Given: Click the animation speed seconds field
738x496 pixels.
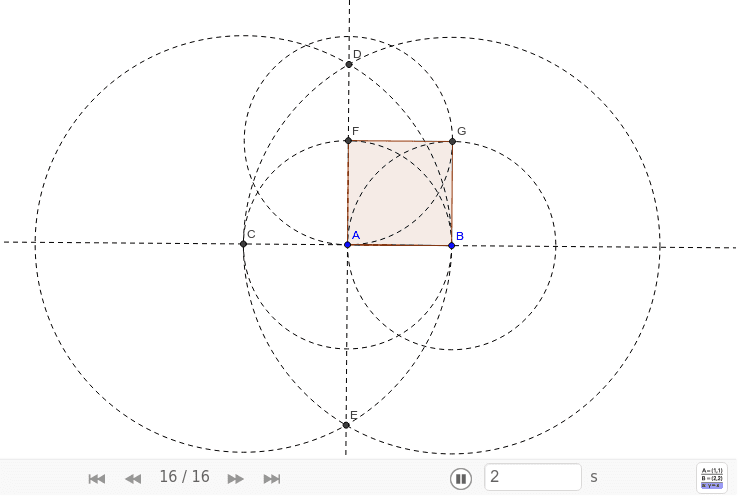Looking at the screenshot, I should coord(533,477).
